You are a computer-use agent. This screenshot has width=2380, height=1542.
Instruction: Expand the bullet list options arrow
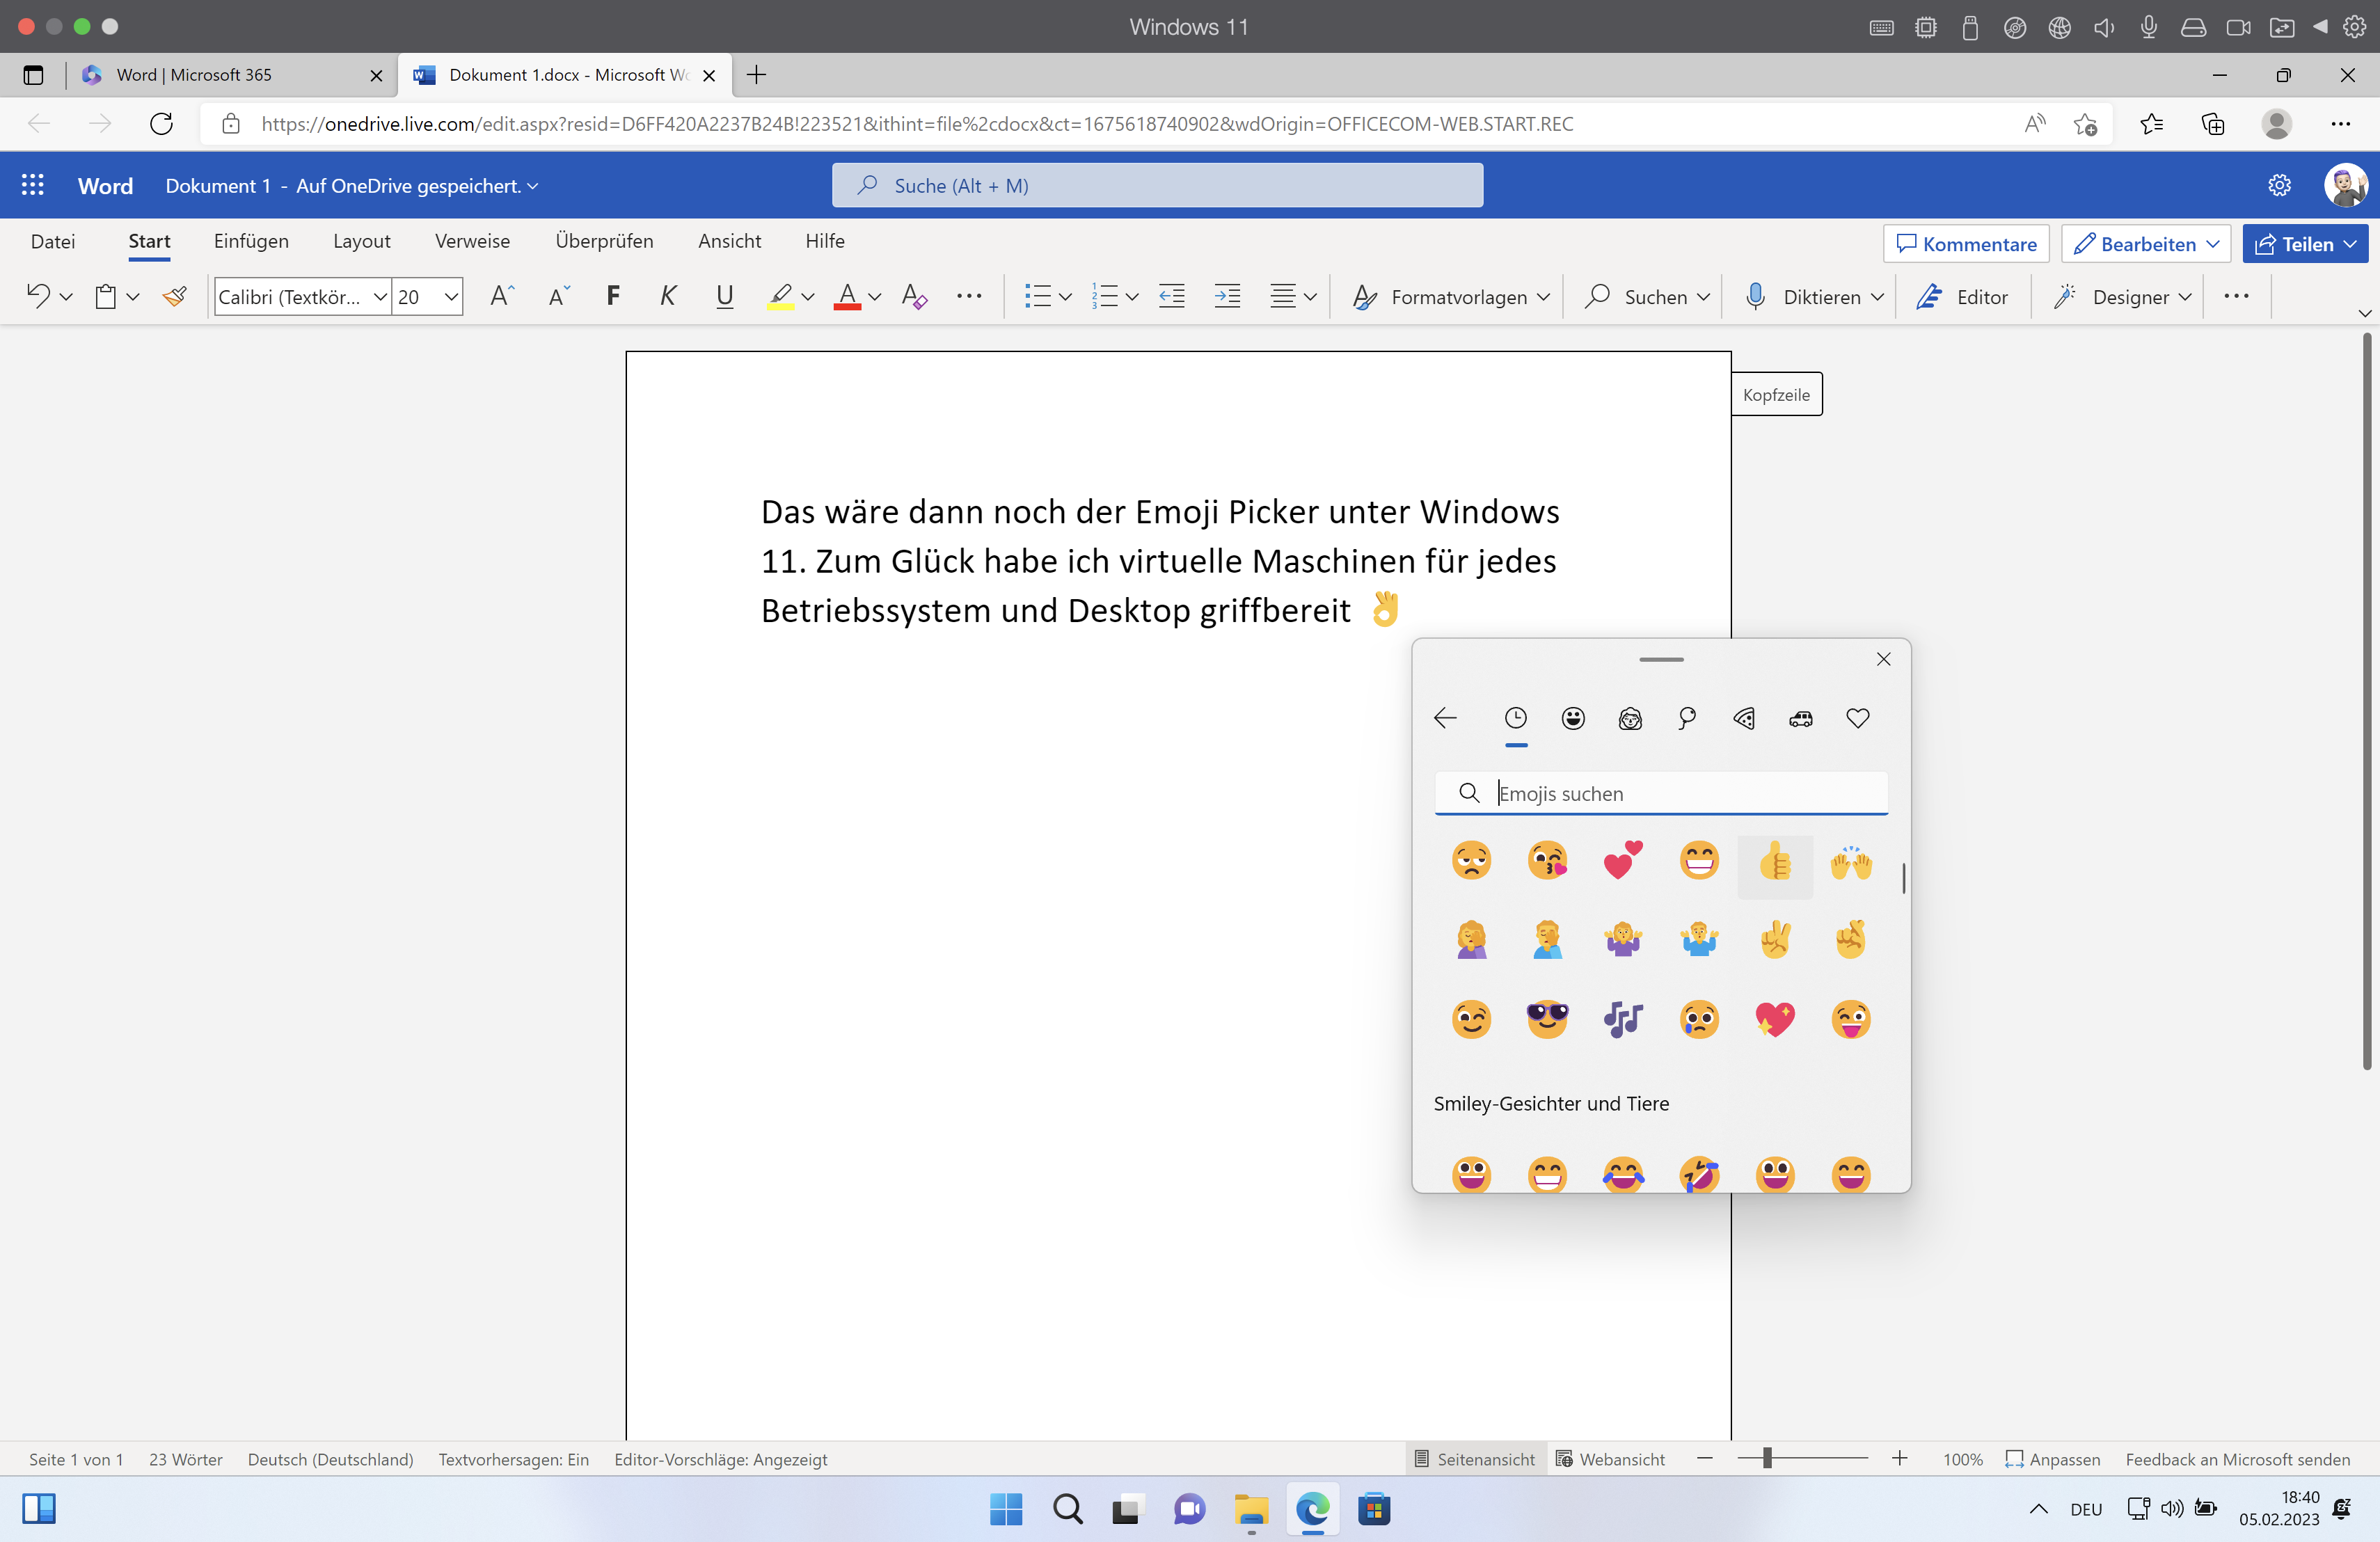coord(1065,296)
